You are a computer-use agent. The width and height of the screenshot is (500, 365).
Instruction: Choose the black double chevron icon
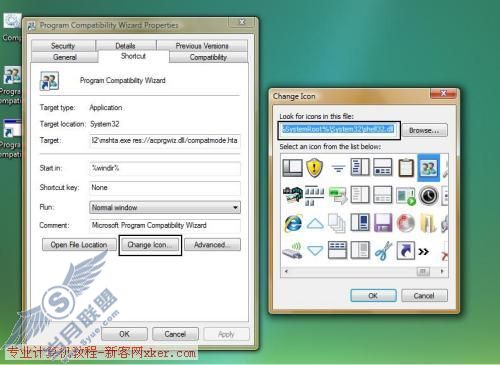click(x=423, y=251)
